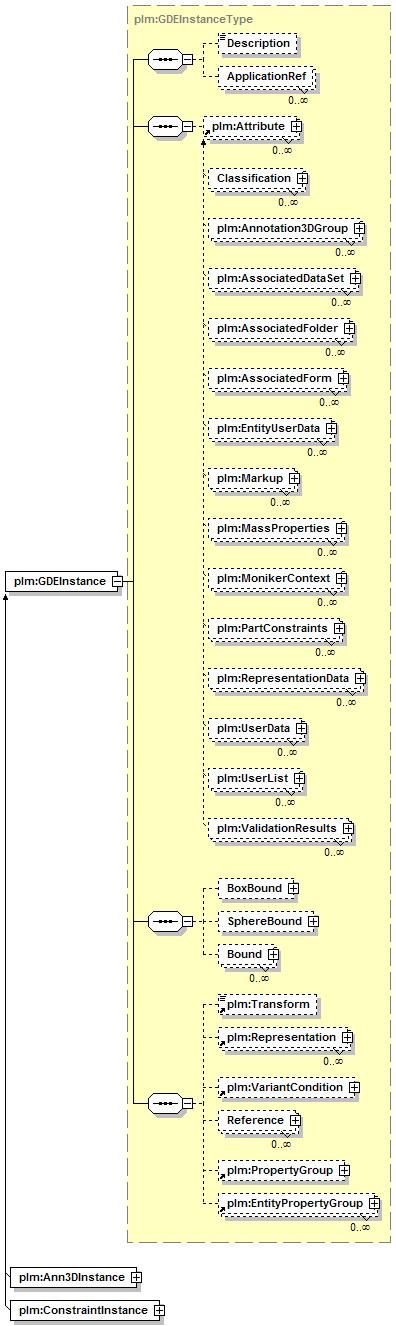The image size is (396, 1326).
Task: Click the ApplicationRef element
Action: (266, 76)
